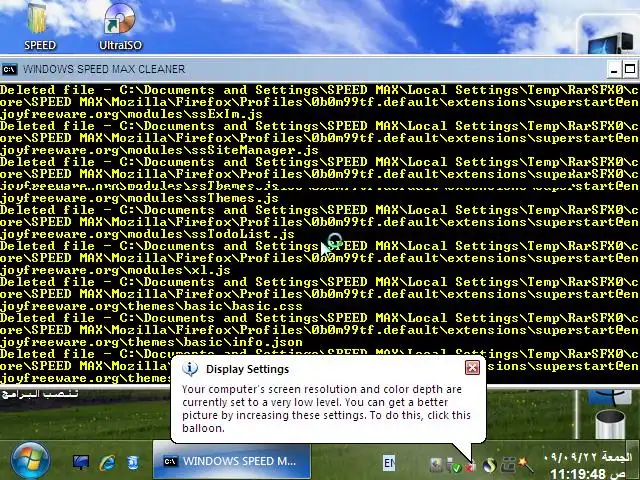The image size is (640, 480).
Task: Minimize the WINDOWS SPEED MAX CLEANER window
Action: pyautogui.click(x=614, y=69)
